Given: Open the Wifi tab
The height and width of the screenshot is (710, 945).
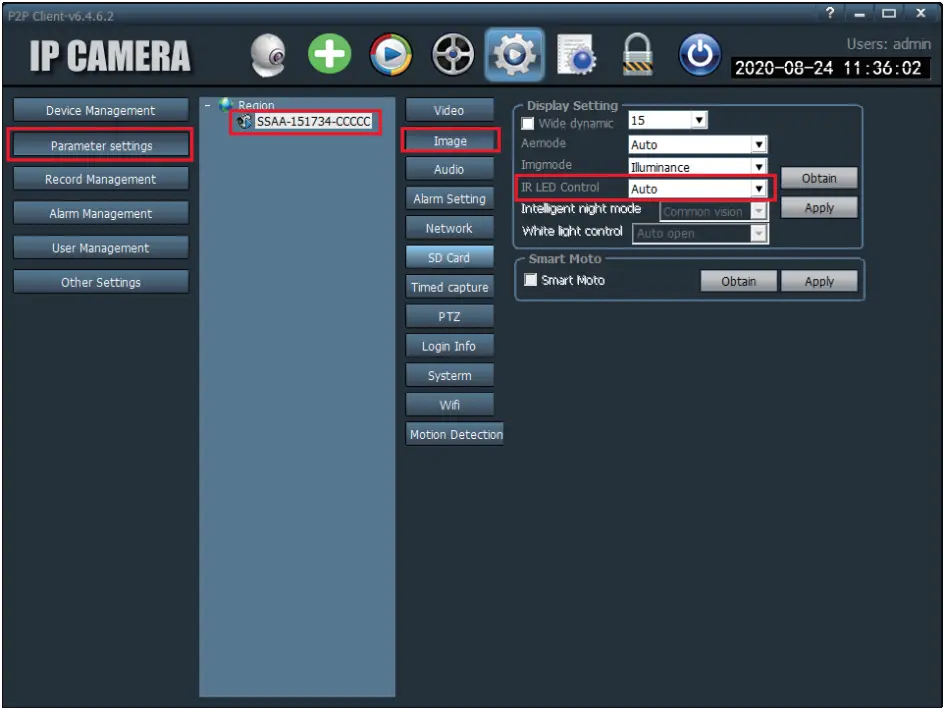Looking at the screenshot, I should pos(450,404).
